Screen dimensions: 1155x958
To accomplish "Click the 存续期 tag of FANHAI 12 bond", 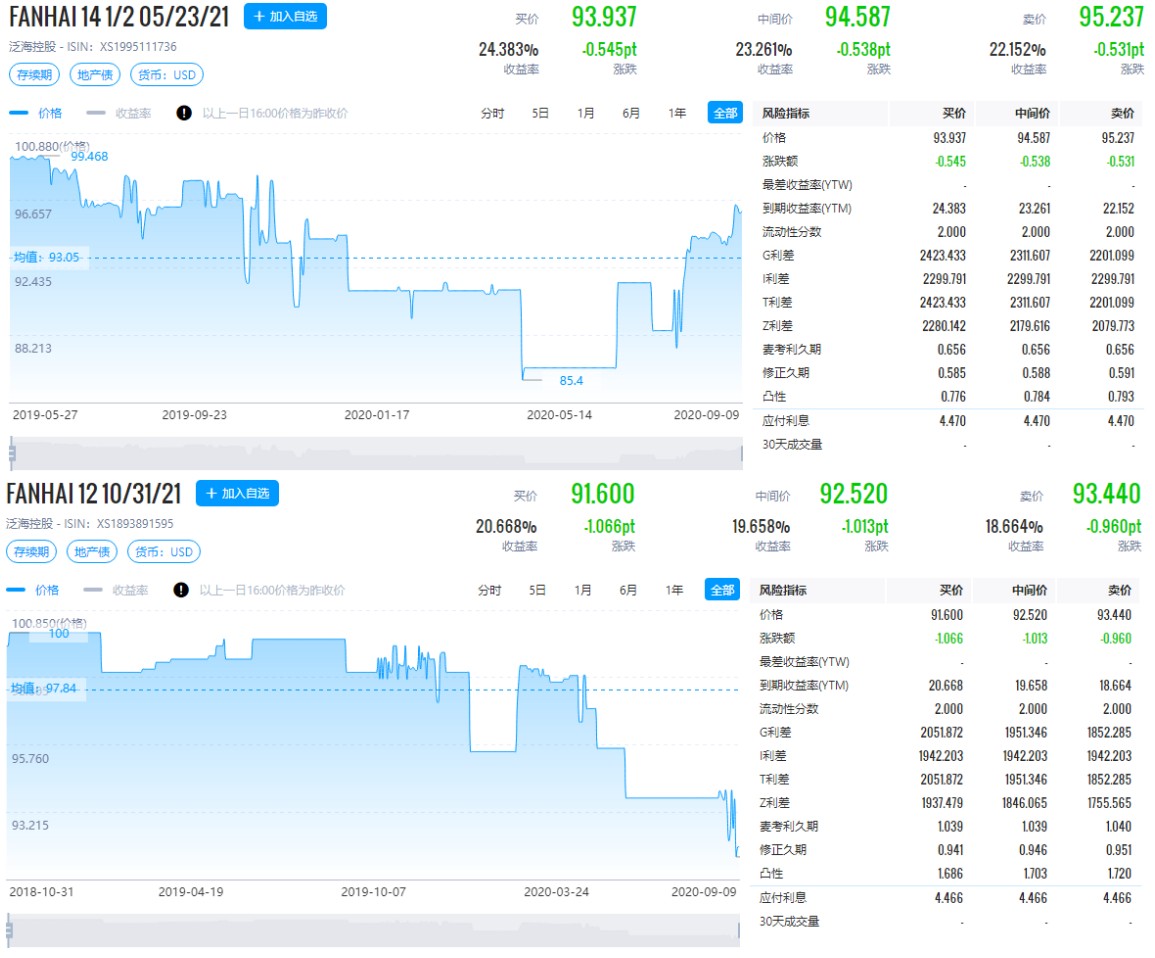I will 32,552.
